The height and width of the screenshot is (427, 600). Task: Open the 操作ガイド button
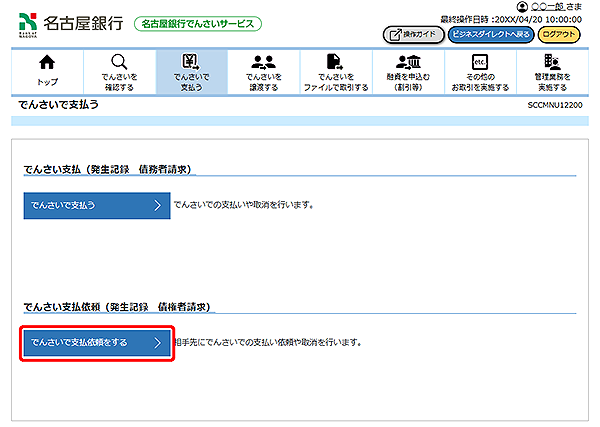412,34
